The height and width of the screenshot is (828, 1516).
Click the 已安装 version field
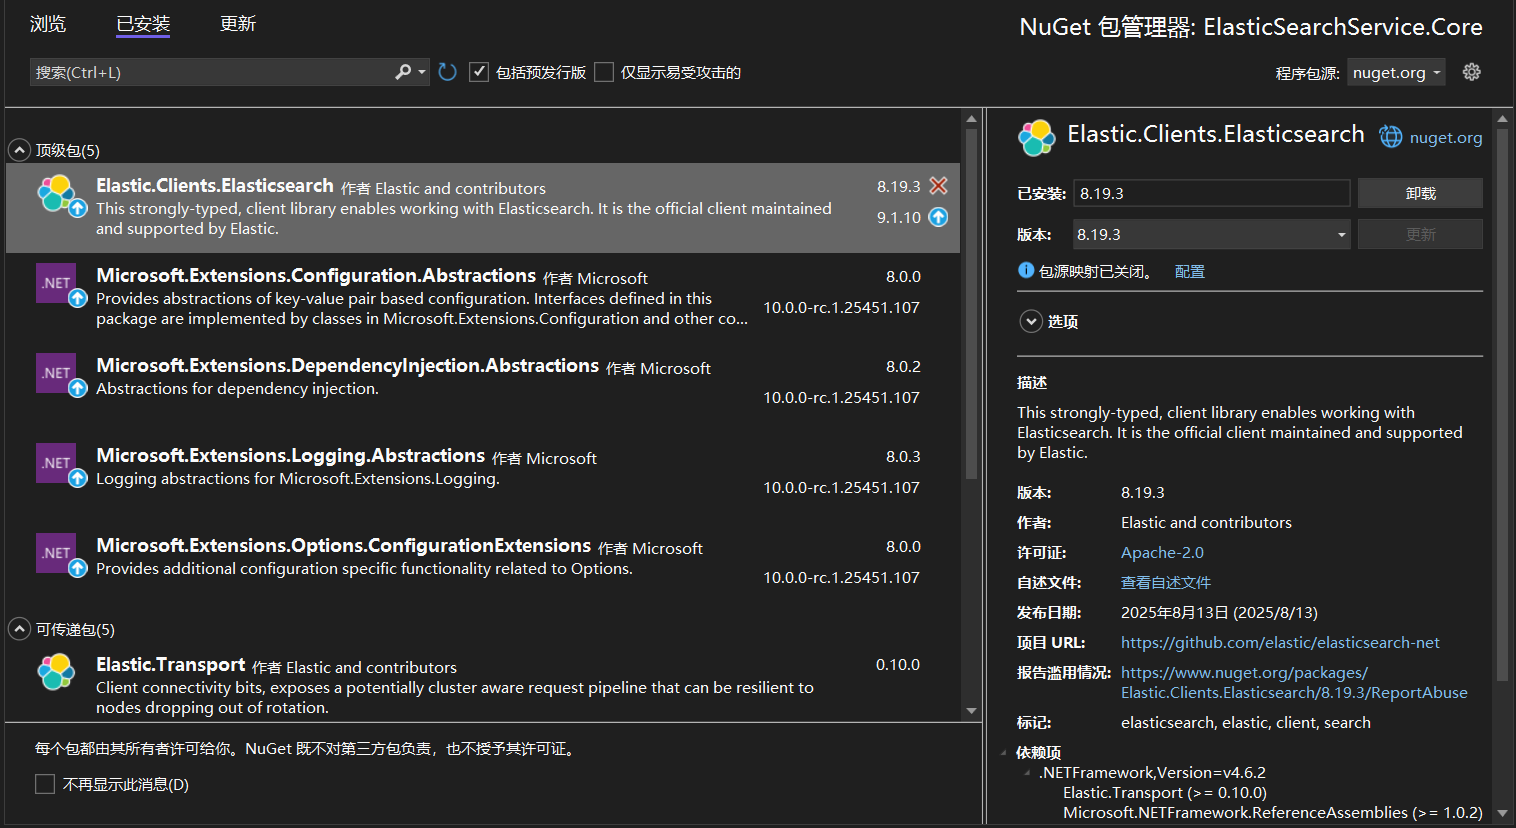point(1211,193)
